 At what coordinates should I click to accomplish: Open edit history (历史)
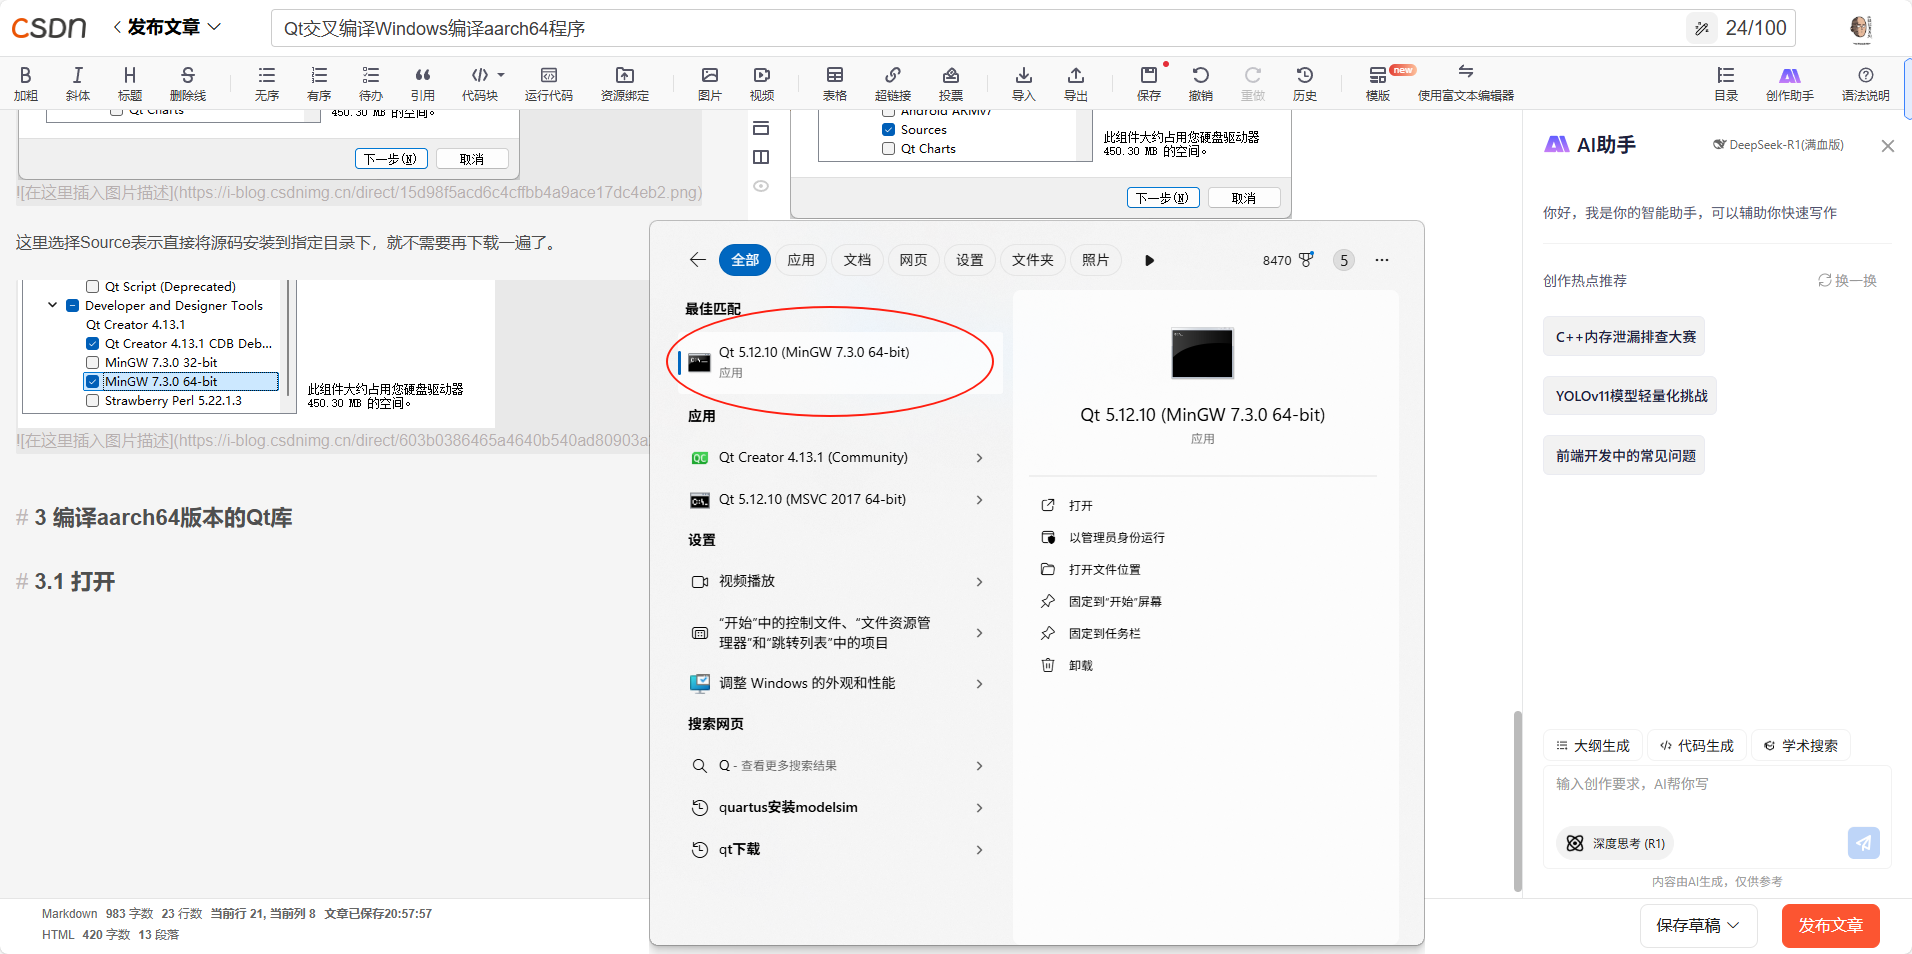coord(1305,83)
